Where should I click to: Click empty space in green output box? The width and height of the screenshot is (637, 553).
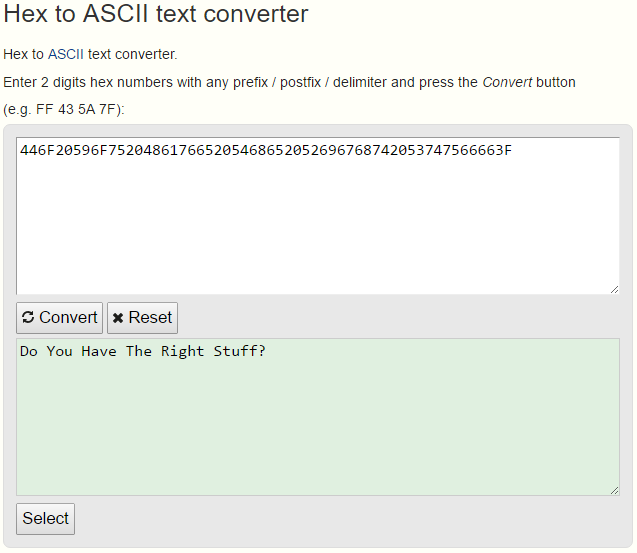[318, 430]
